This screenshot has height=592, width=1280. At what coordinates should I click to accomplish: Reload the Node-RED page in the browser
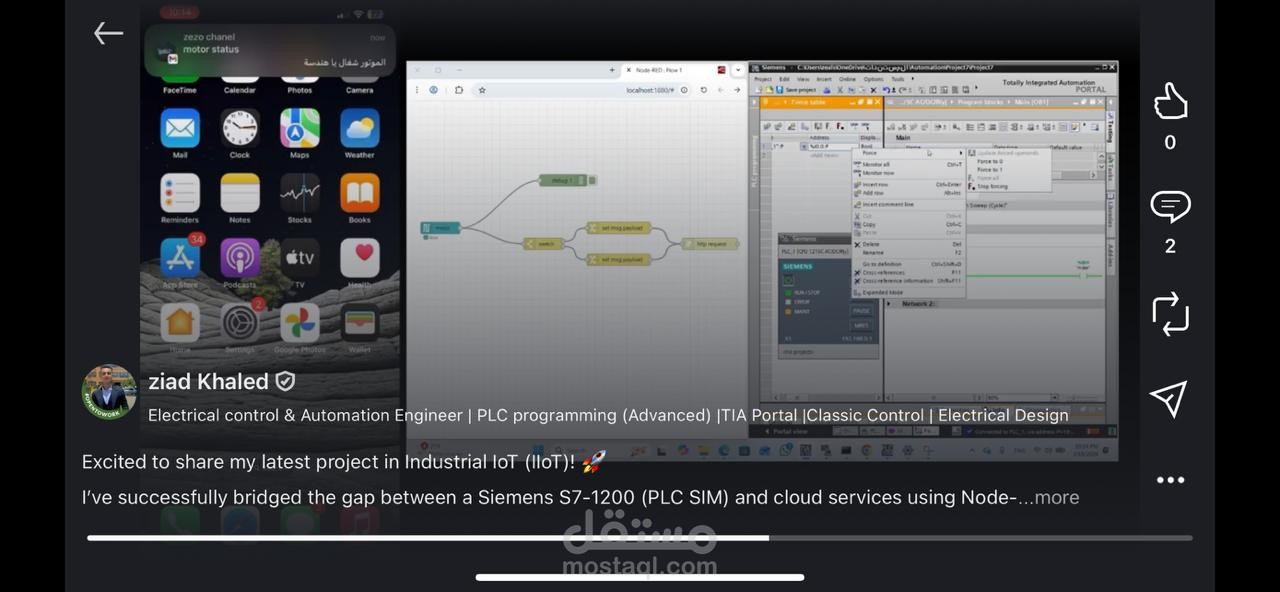click(x=704, y=90)
